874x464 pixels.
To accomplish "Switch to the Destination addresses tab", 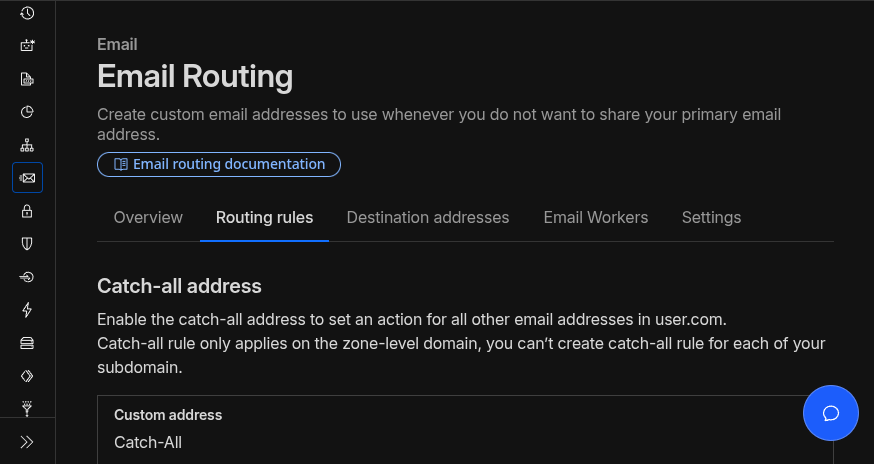I will [x=427, y=217].
